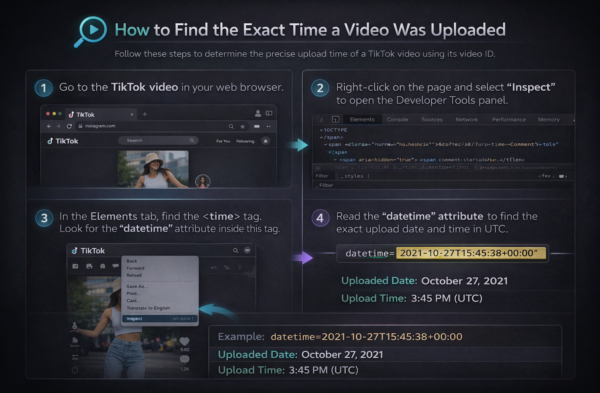Choose Reload in the context menu
This screenshot has width=600, height=393.
point(134,275)
